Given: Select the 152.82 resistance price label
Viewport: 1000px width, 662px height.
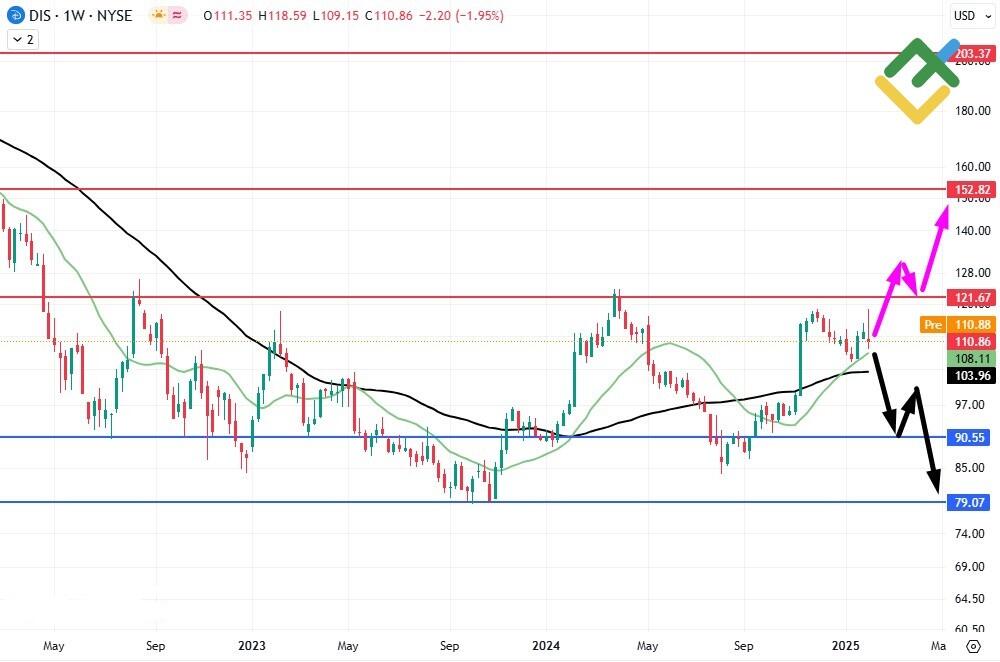Looking at the screenshot, I should 972,189.
